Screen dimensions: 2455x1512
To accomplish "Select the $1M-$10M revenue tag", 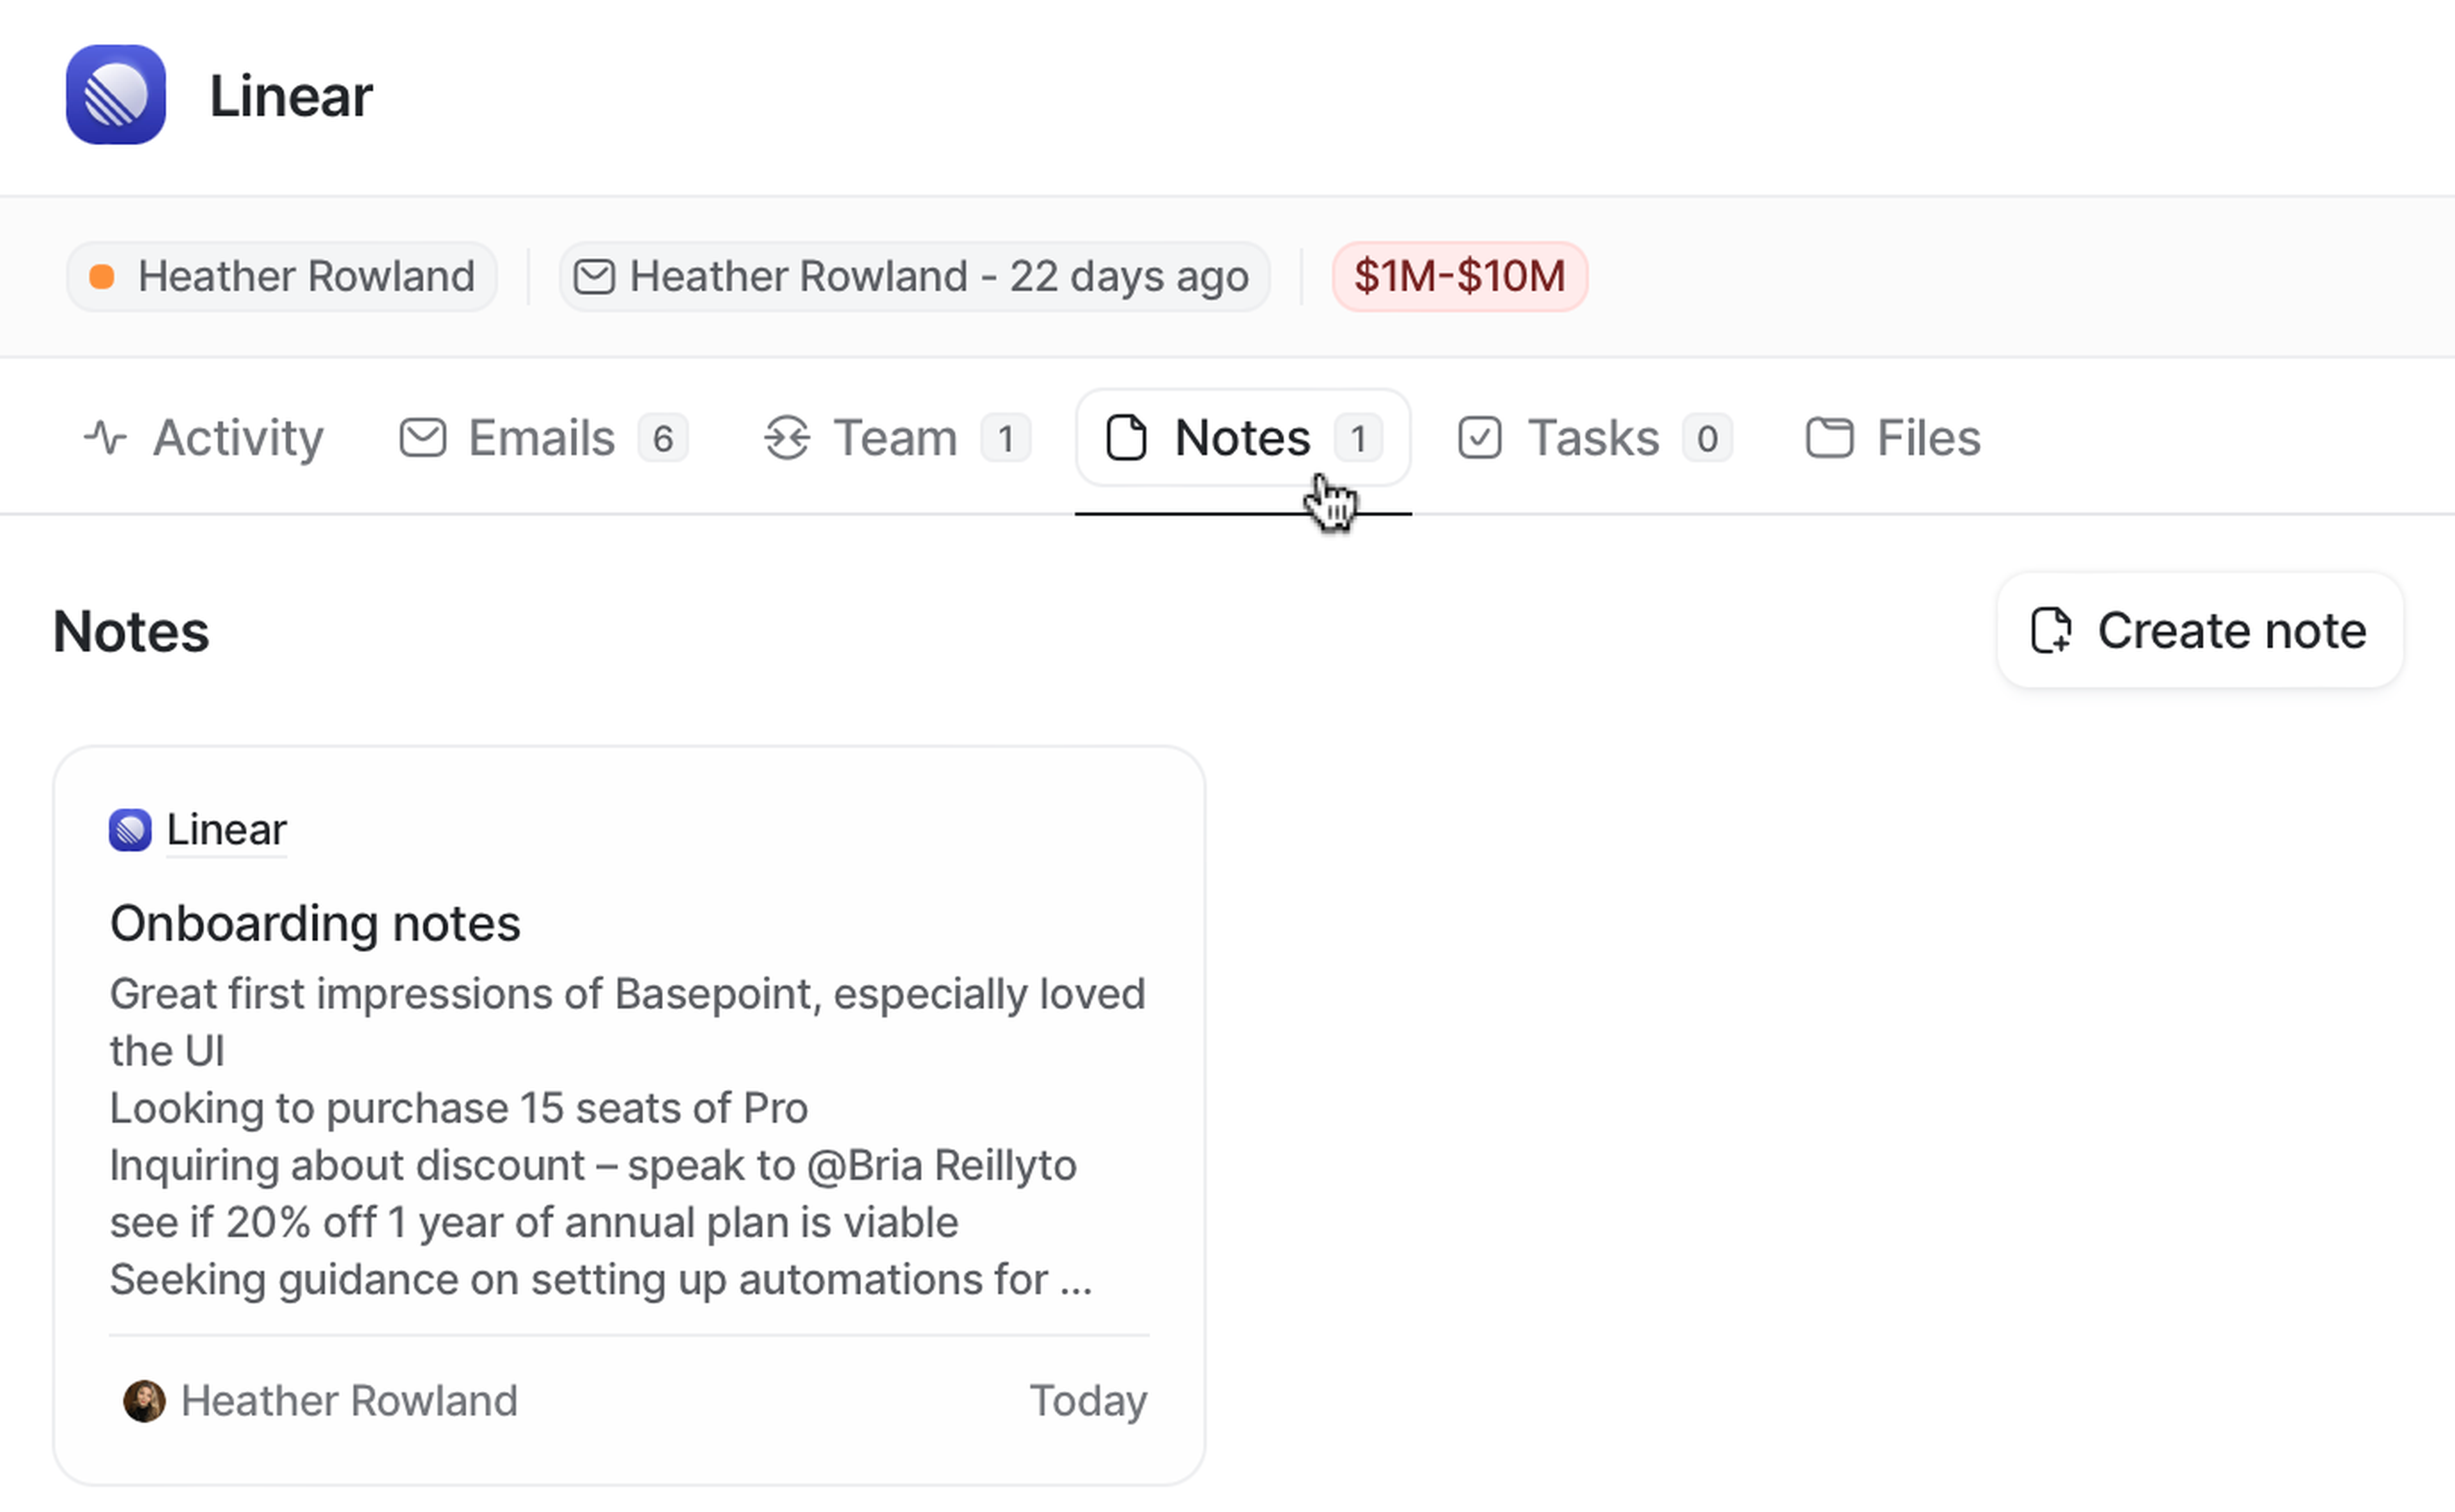I will (1459, 277).
